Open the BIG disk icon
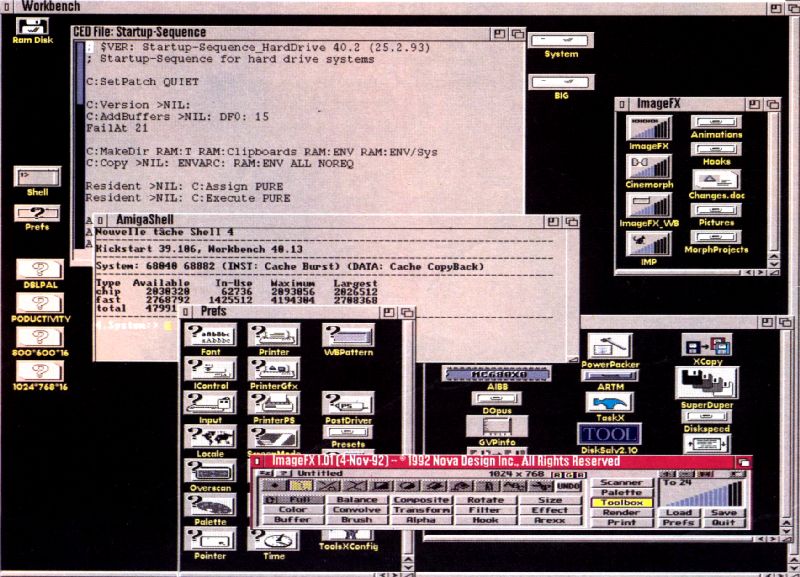The image size is (800, 577). [561, 82]
